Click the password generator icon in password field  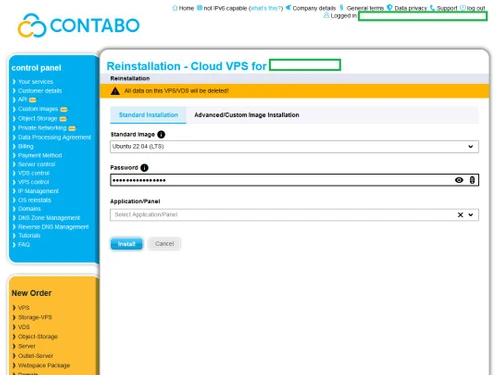coord(472,180)
